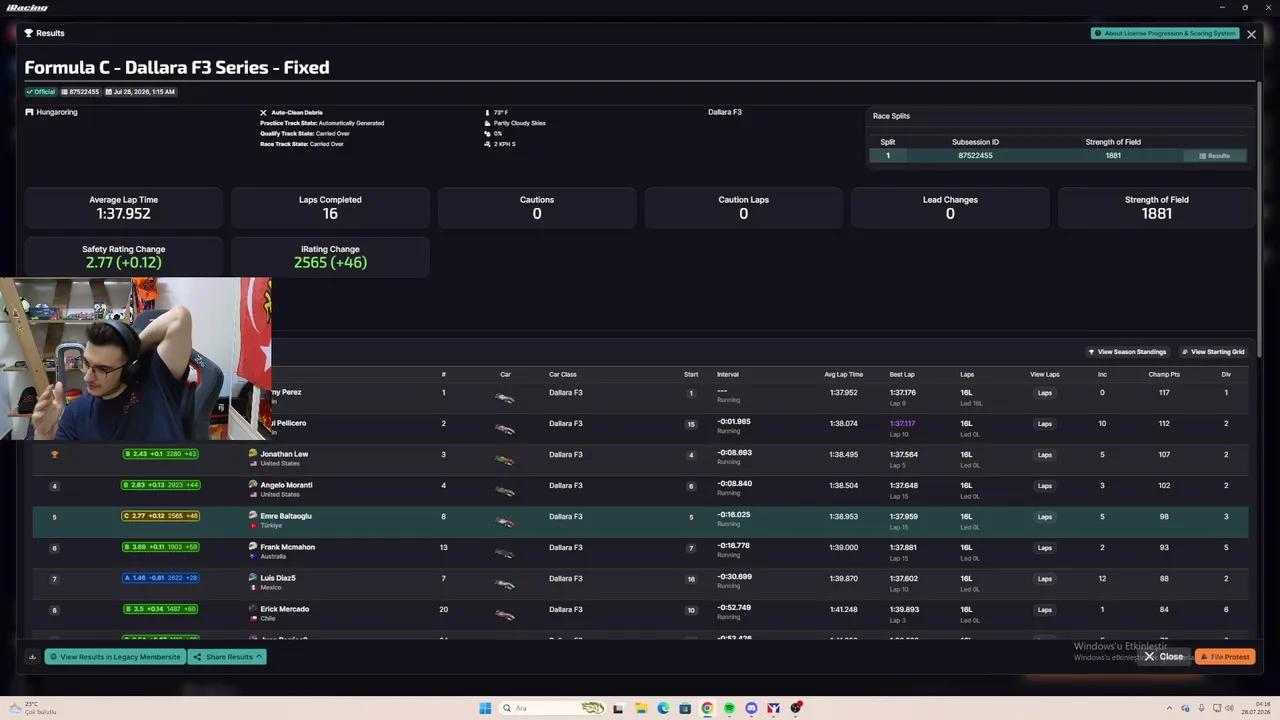This screenshot has width=1280, height=720.
Task: Click Erick Mercado's driver name
Action: click(285, 609)
